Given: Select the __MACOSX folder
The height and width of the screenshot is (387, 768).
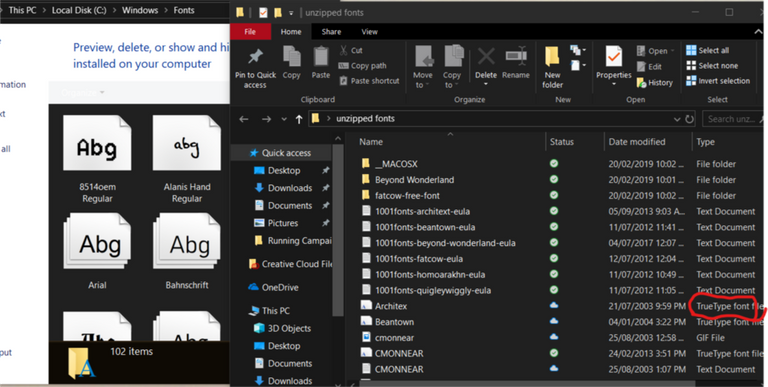Looking at the screenshot, I should (x=396, y=164).
